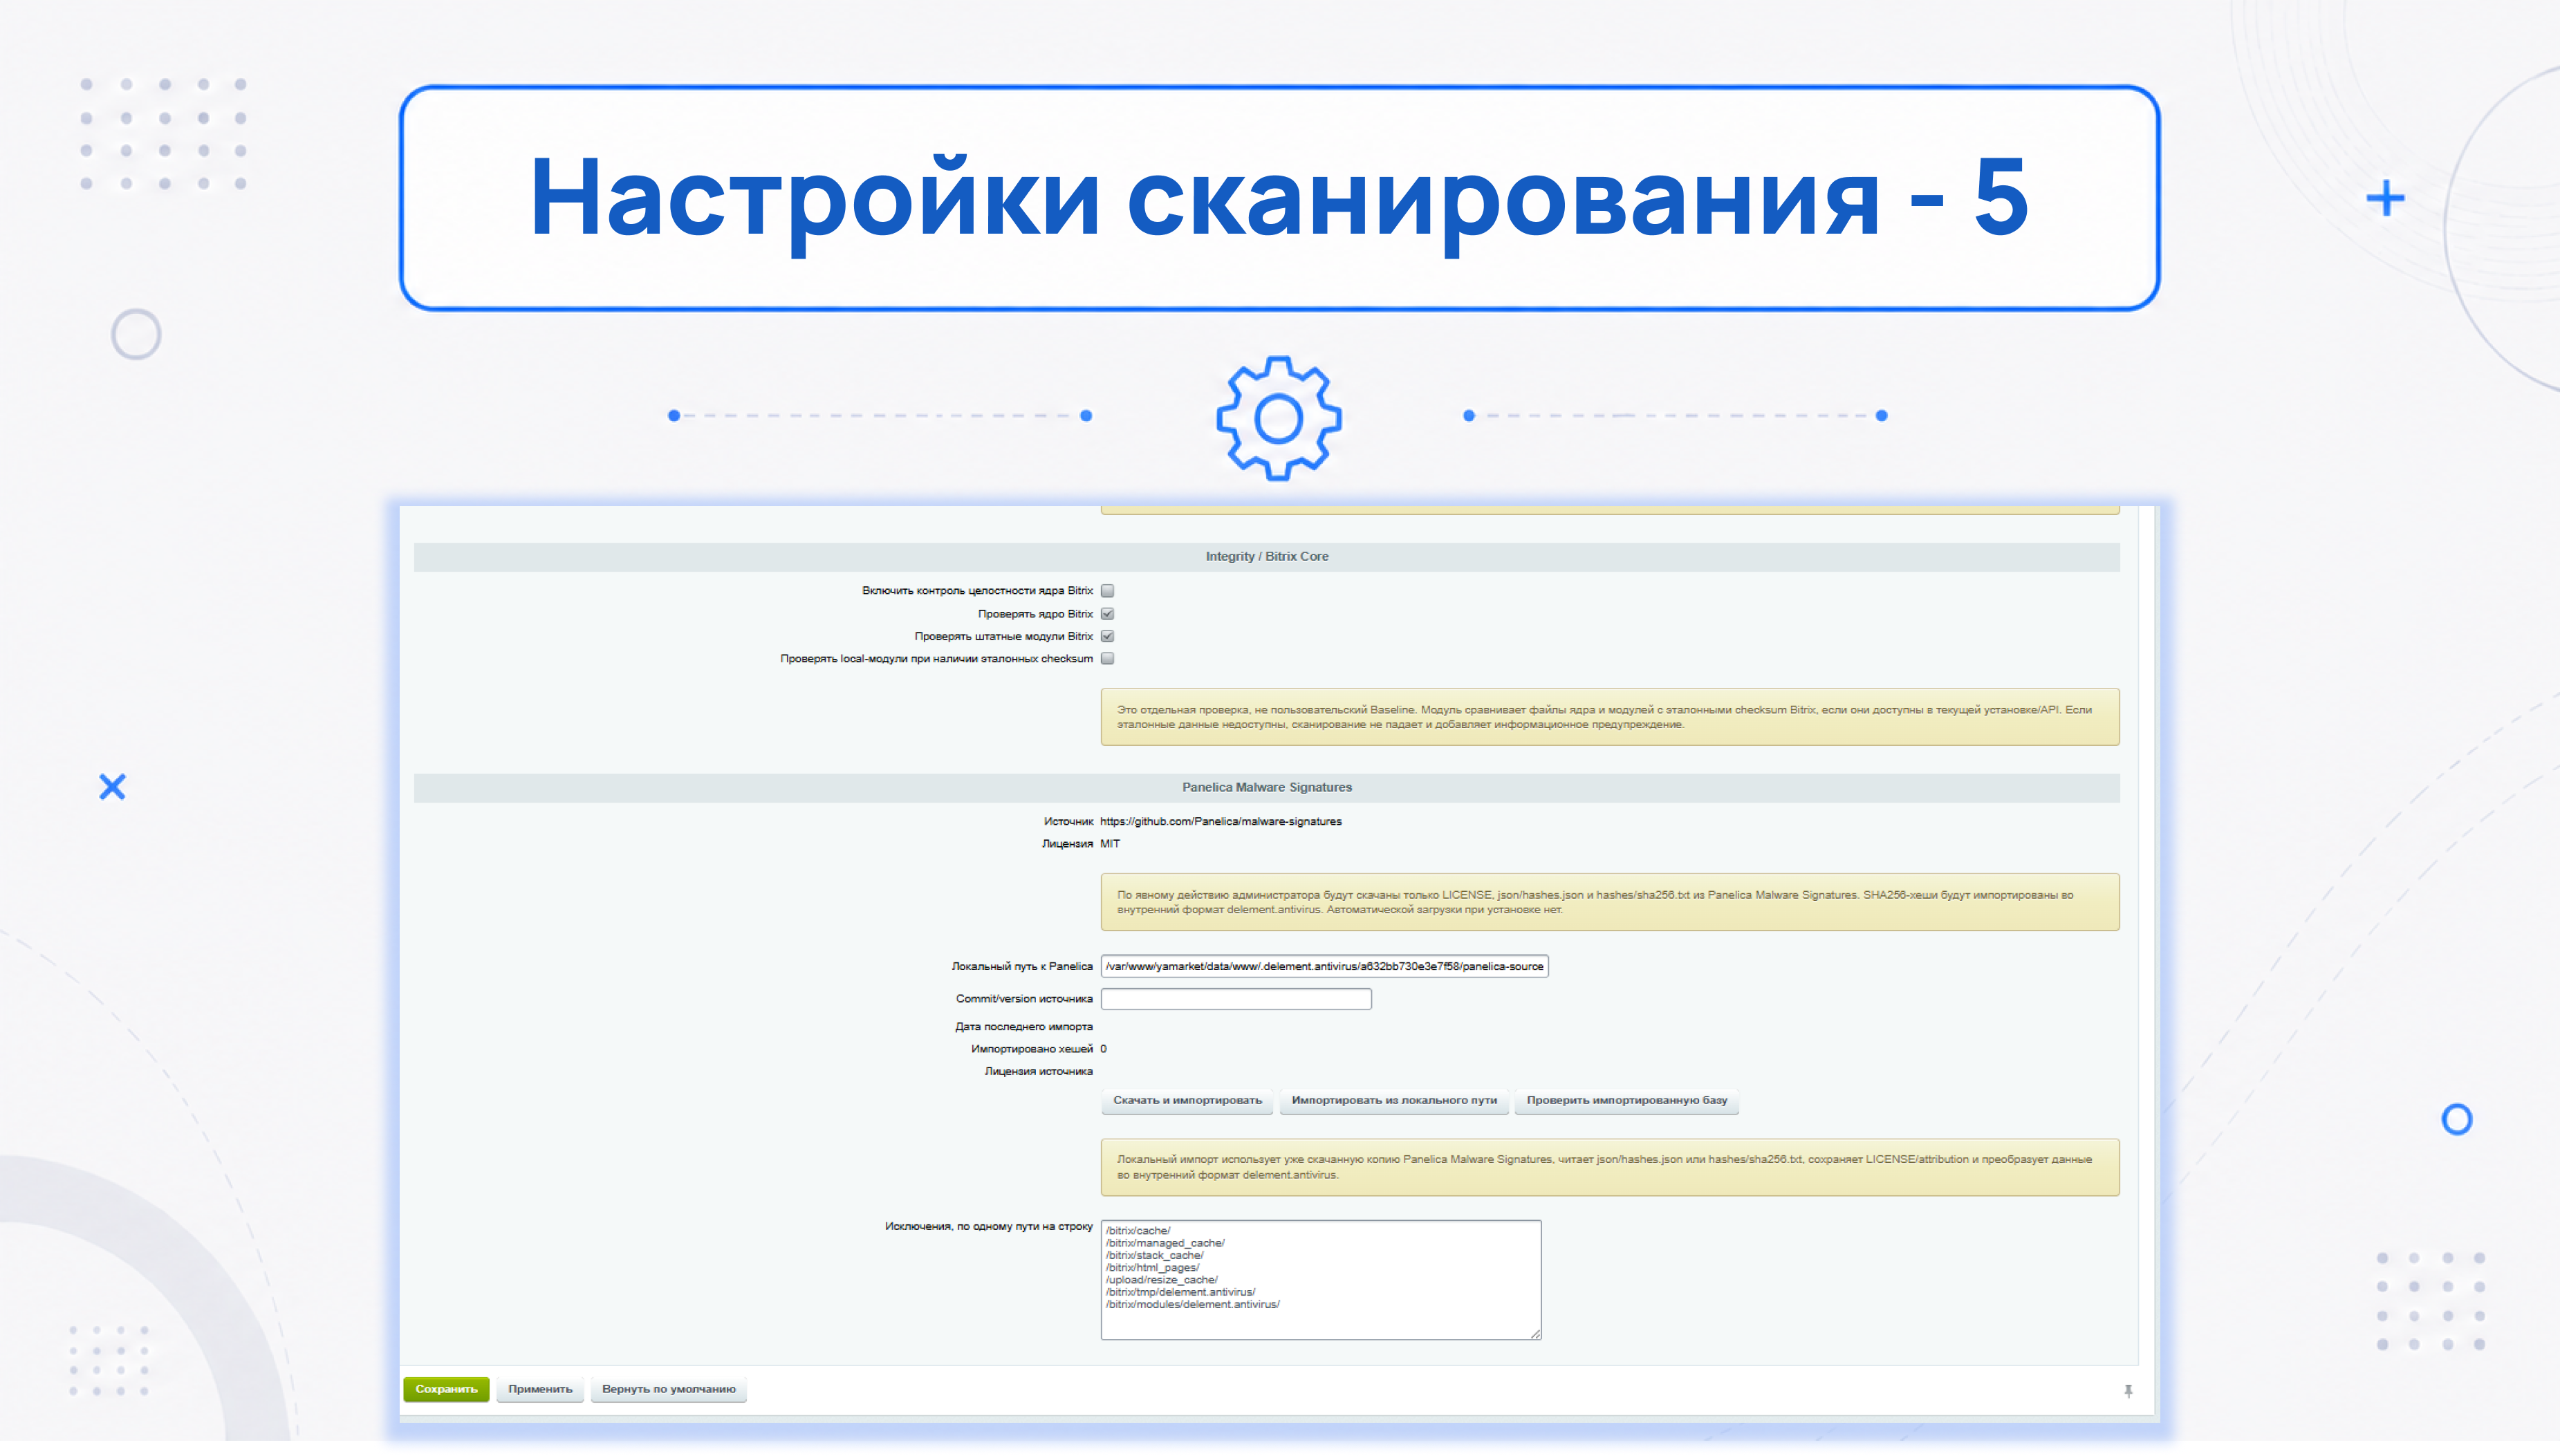The height and width of the screenshot is (1456, 2560).
Task: Click the 'Commit/version источника' input field
Action: pyautogui.click(x=1236, y=999)
